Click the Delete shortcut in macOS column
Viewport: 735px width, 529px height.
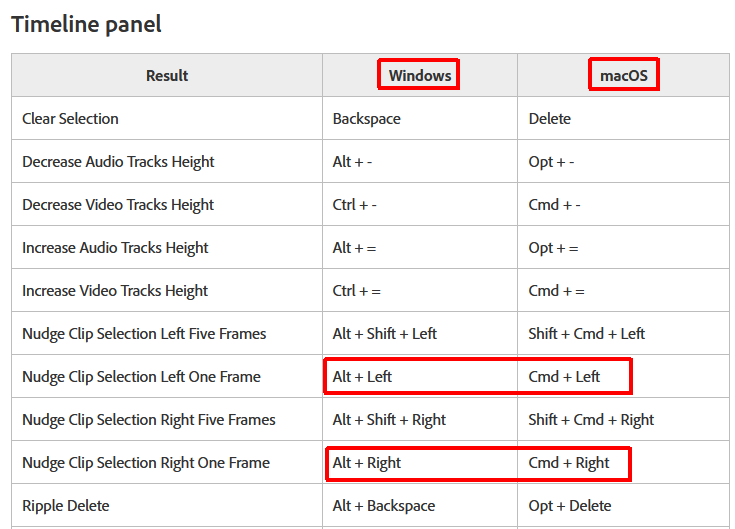(550, 119)
